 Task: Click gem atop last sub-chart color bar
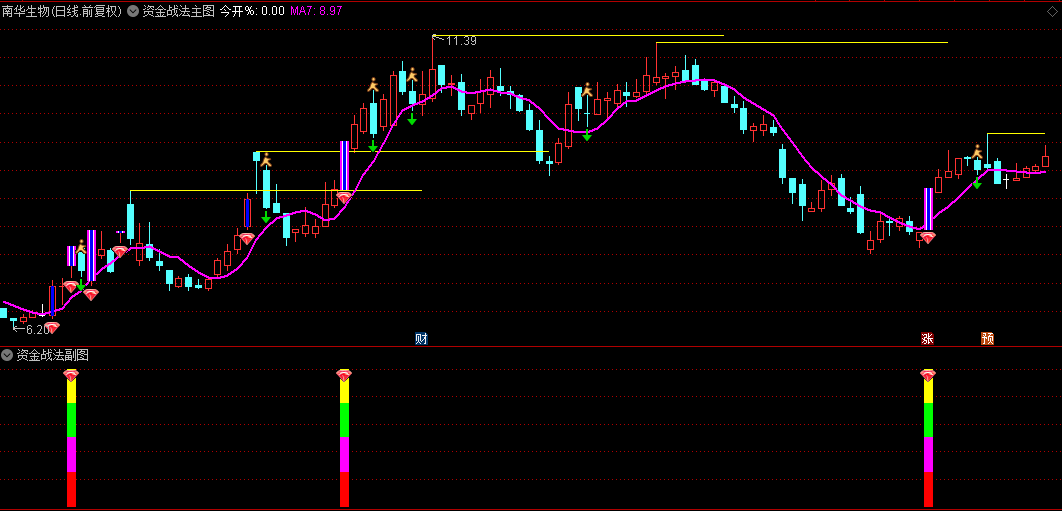click(x=928, y=375)
